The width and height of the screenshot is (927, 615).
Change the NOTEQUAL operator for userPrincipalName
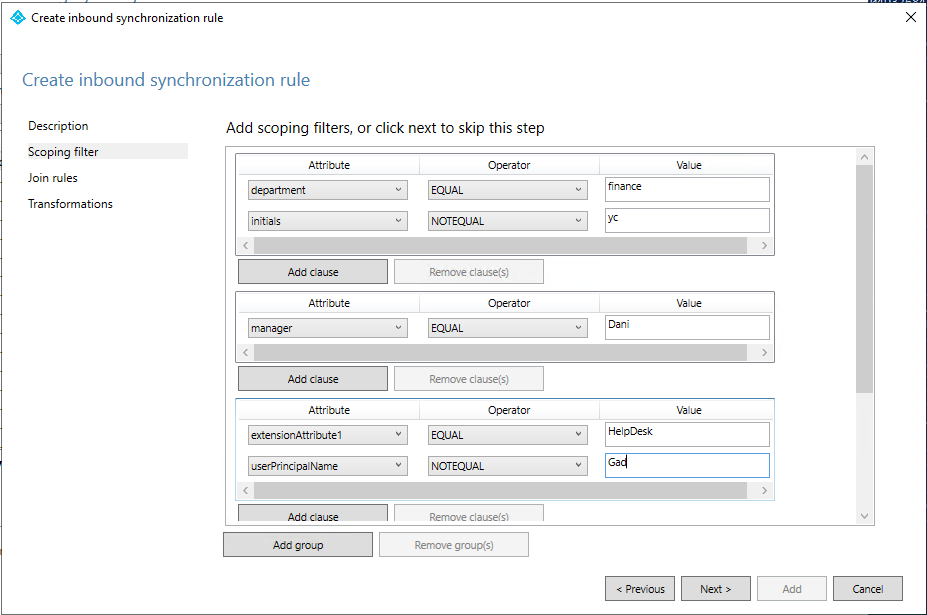point(508,465)
